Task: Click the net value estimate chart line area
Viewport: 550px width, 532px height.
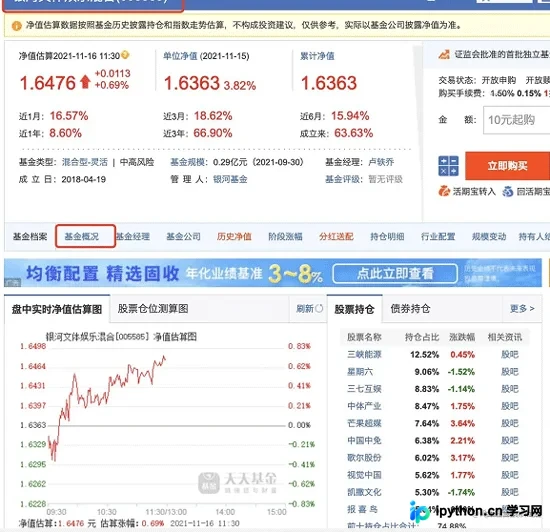Action: [x=166, y=425]
